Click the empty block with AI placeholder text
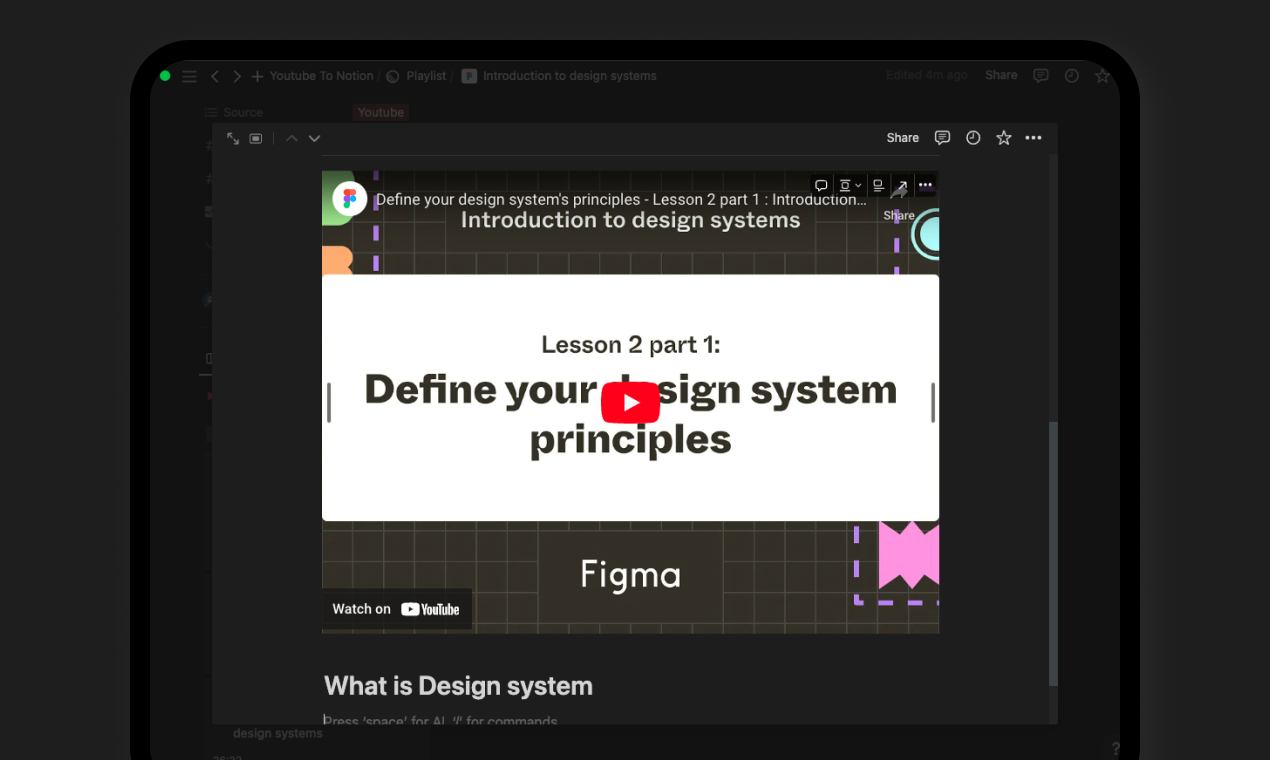Screen dimensions: 1270x760 point(441,720)
